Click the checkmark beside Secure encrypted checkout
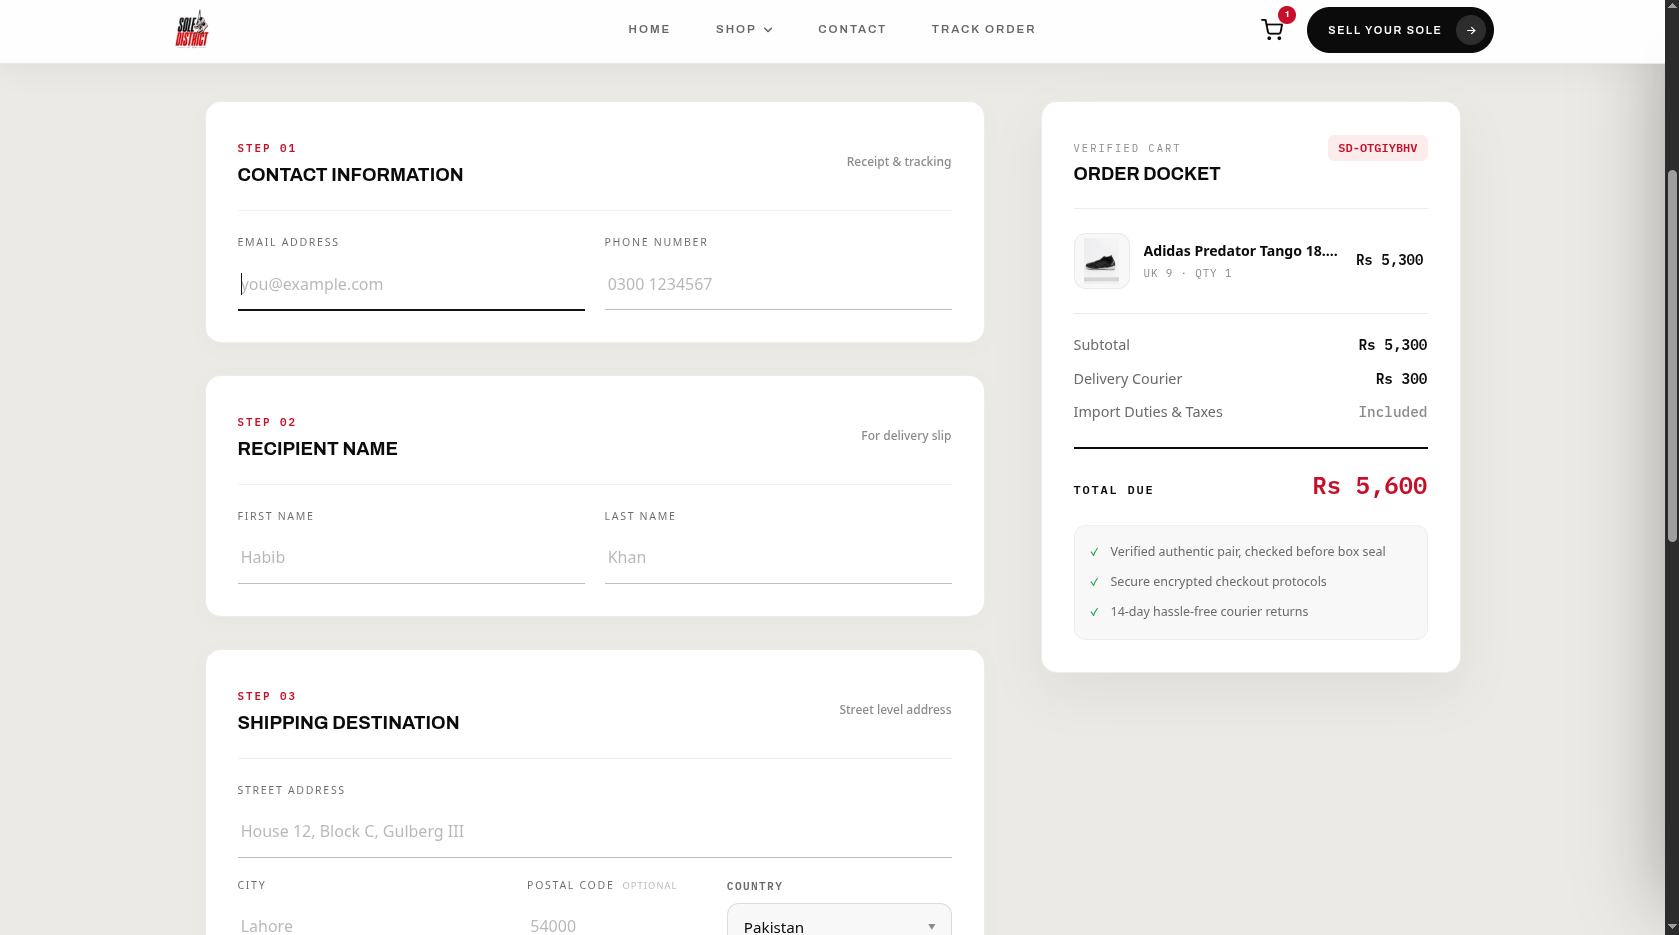1679x935 pixels. click(1094, 582)
